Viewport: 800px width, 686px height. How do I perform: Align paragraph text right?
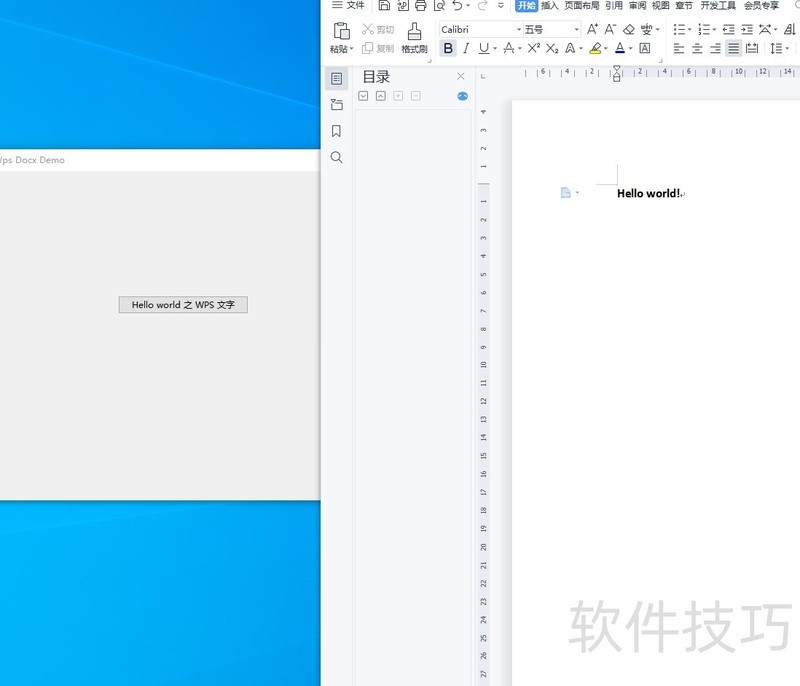715,48
